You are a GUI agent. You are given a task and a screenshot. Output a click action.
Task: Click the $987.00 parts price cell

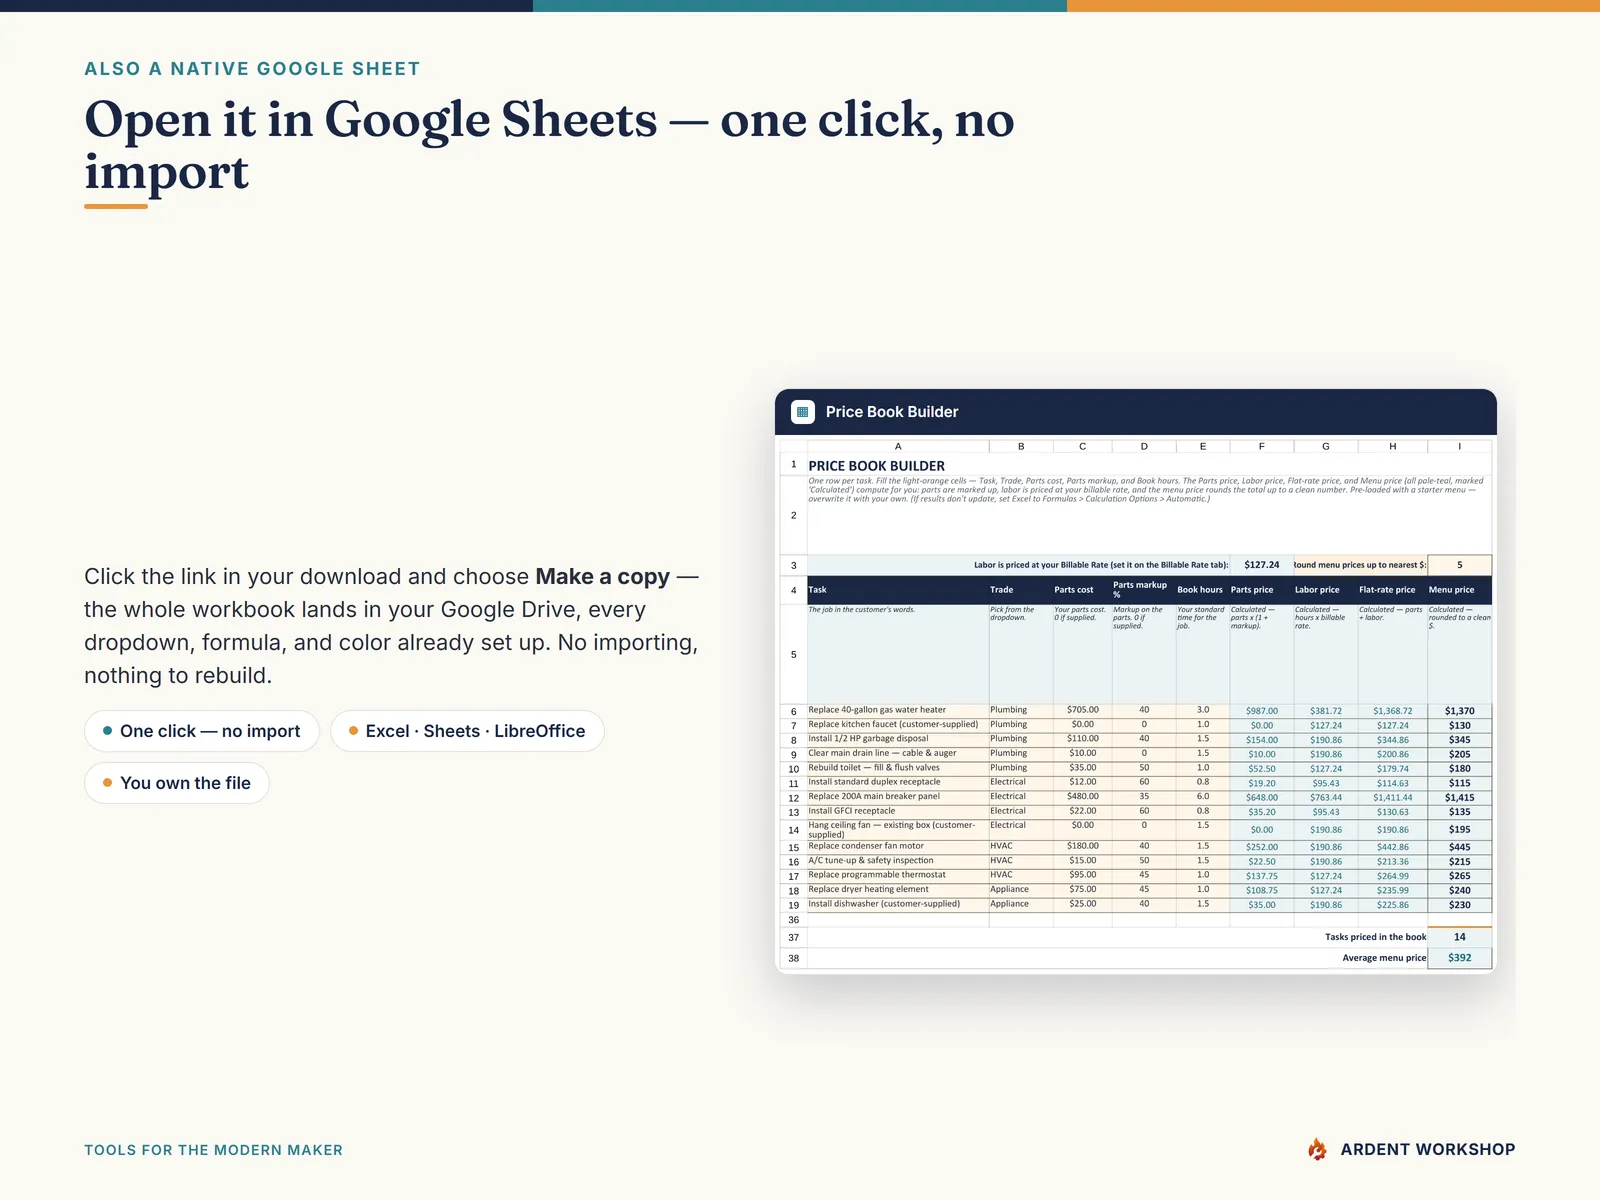point(1262,711)
